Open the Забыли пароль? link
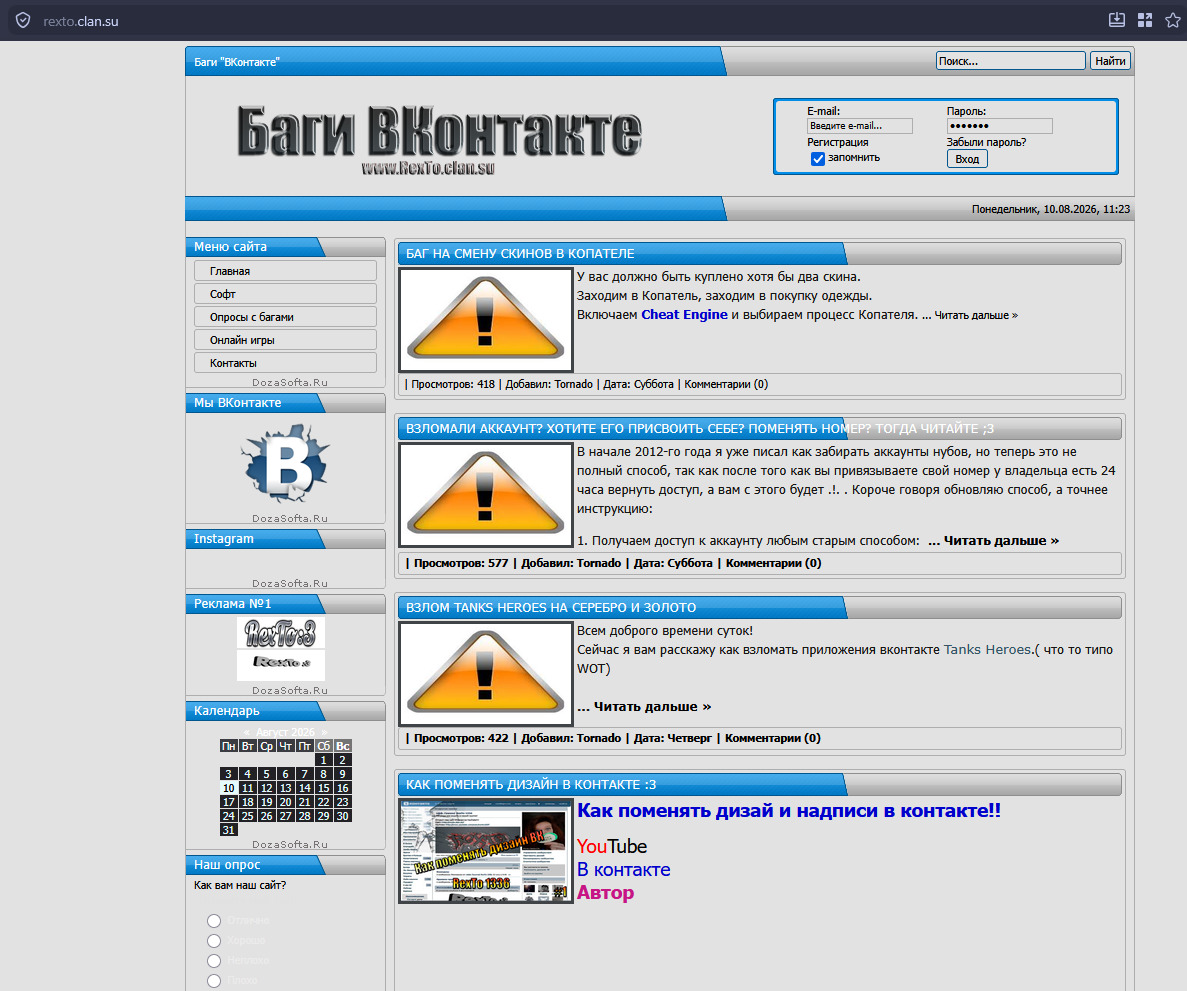The height and width of the screenshot is (991, 1187). 986,142
